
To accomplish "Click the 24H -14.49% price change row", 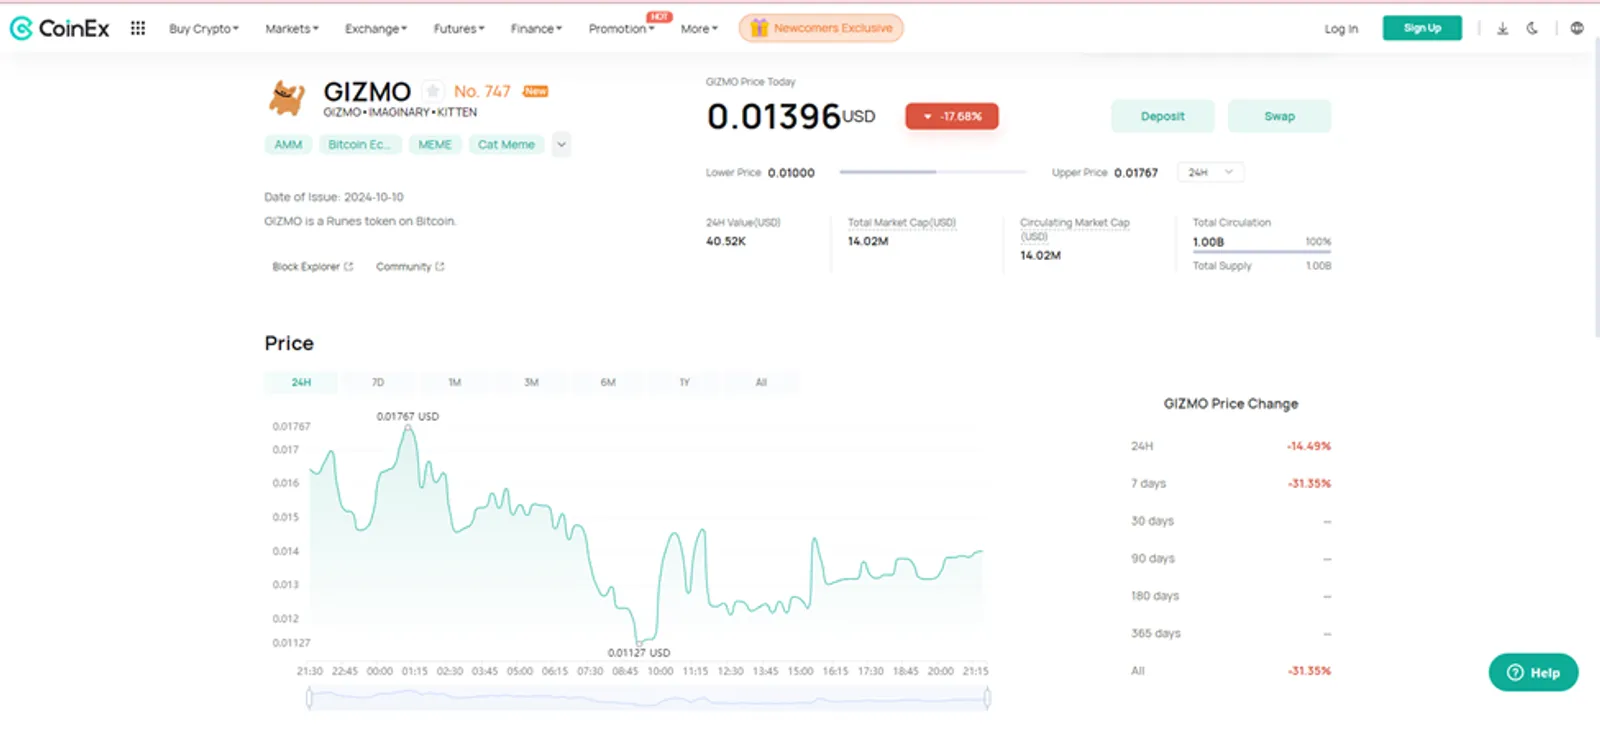I will click(1231, 446).
